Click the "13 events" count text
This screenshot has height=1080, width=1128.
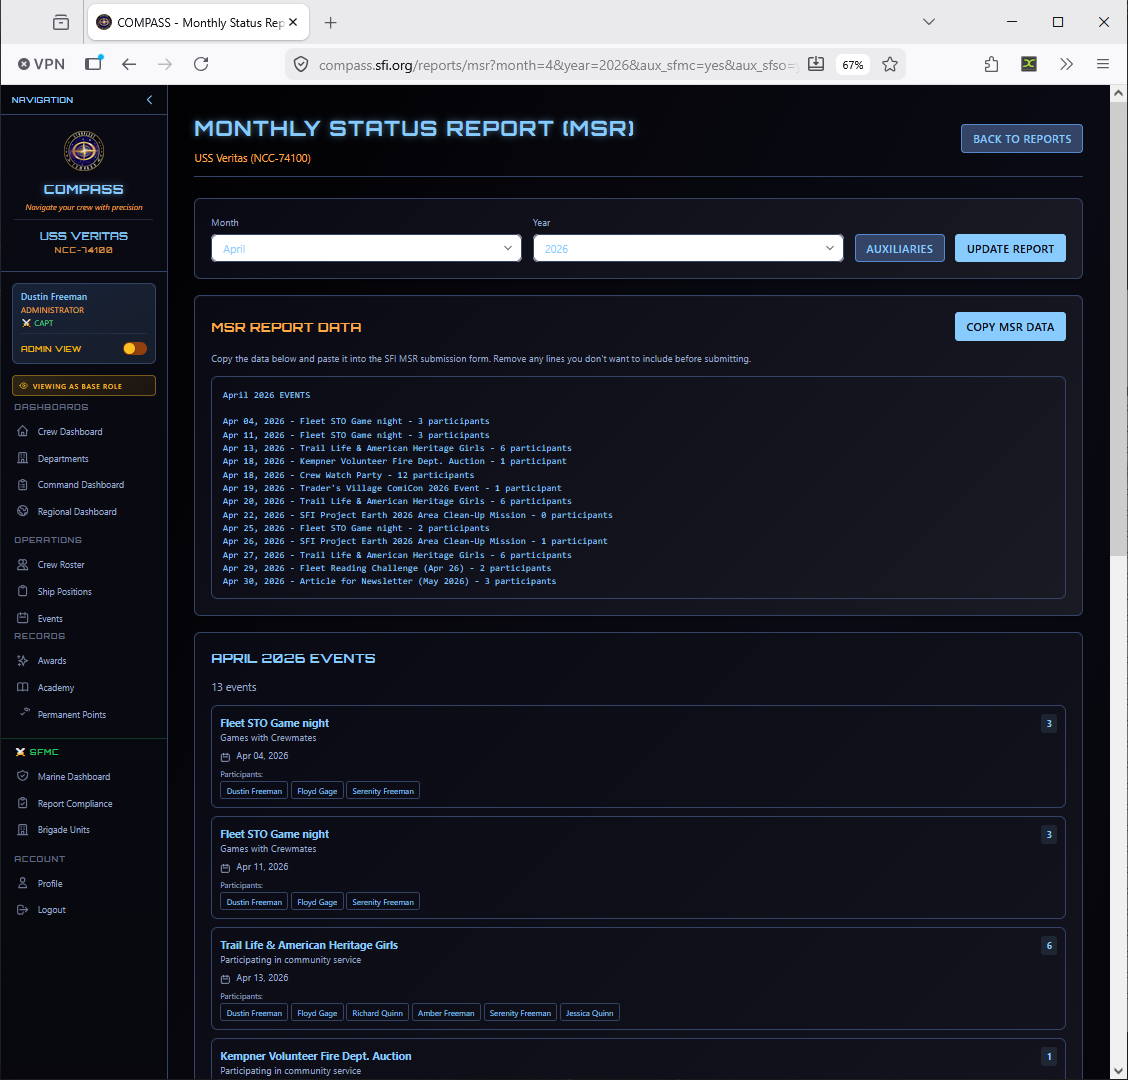coord(234,687)
